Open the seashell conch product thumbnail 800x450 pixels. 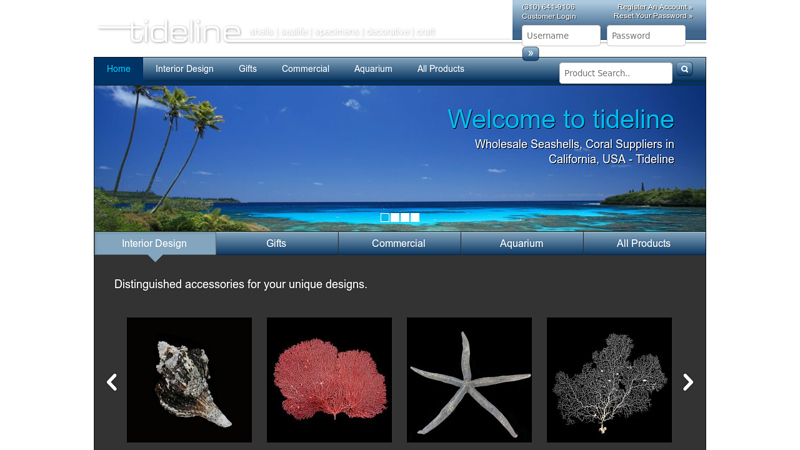(x=189, y=380)
